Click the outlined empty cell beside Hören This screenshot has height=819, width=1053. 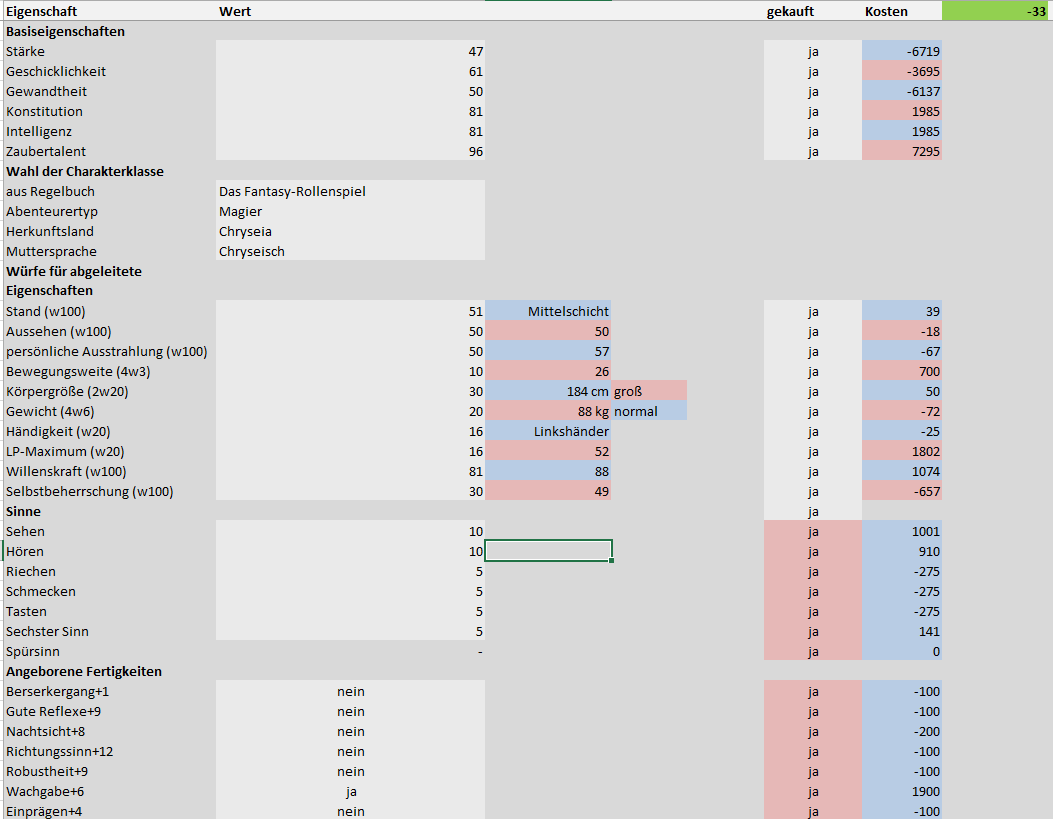point(548,551)
